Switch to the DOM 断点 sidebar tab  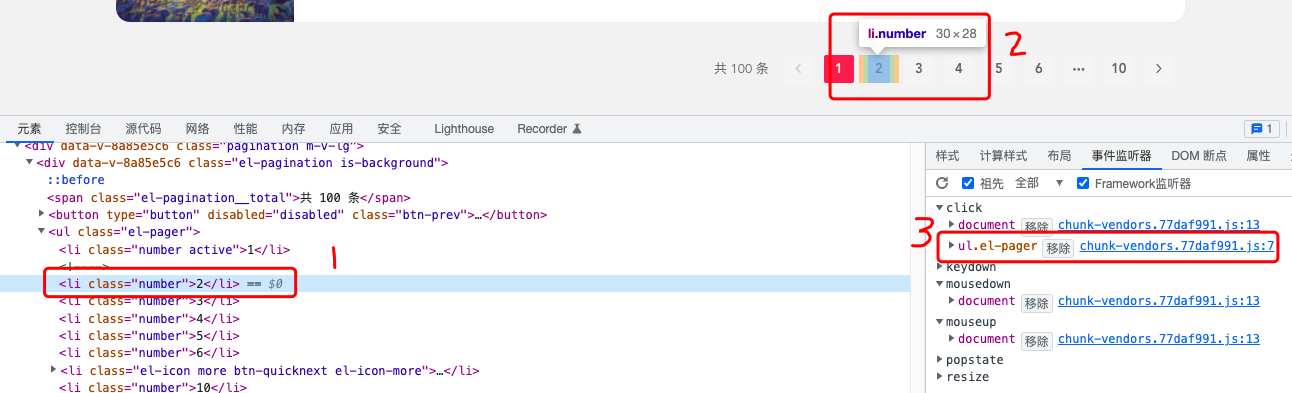pos(1199,156)
